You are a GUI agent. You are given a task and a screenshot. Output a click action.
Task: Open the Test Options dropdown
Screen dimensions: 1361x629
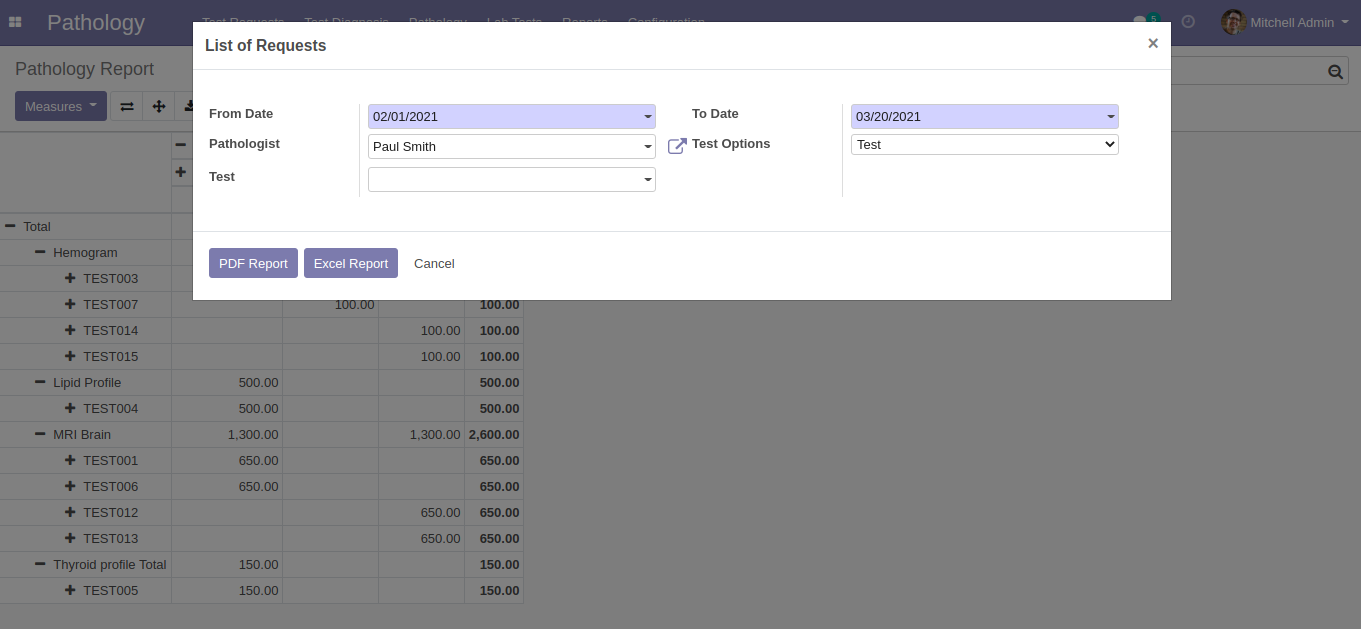pyautogui.click(x=984, y=145)
